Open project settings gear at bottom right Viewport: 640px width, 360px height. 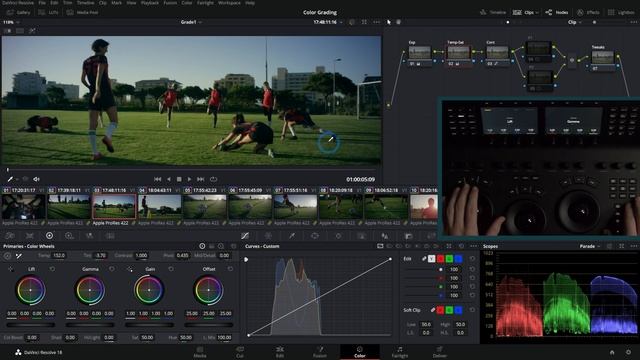click(628, 352)
